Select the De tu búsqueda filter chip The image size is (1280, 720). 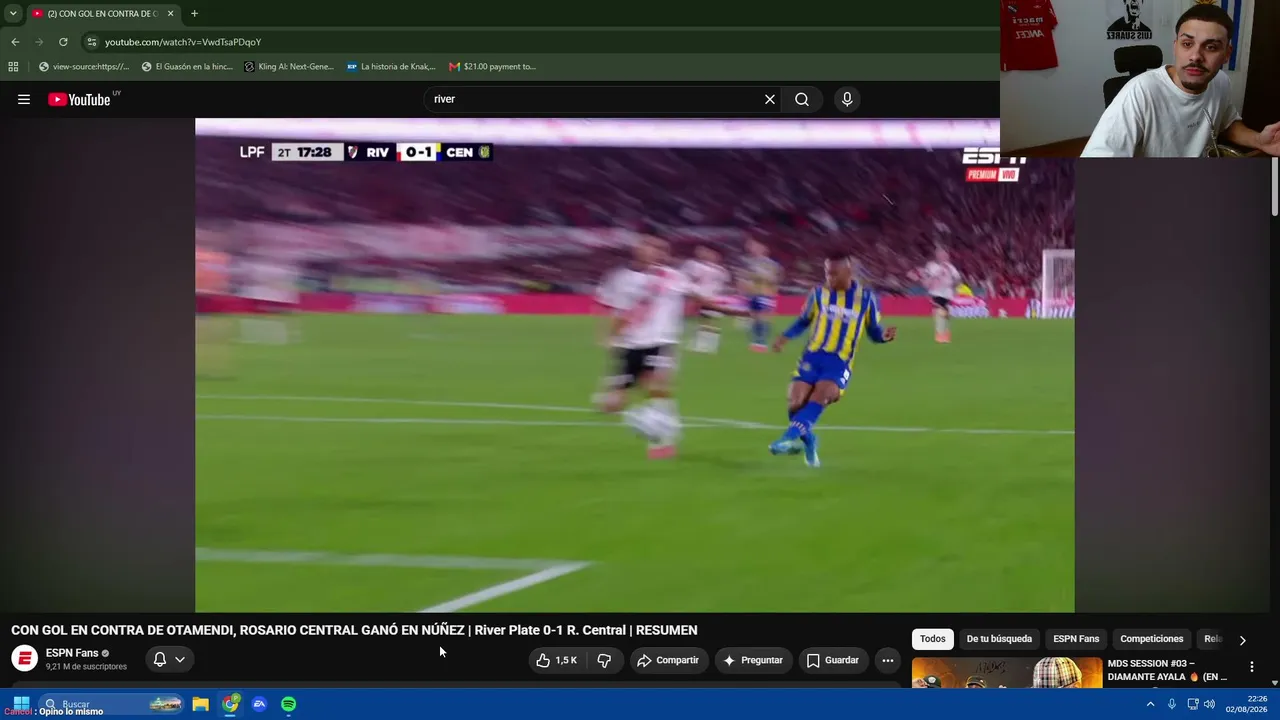(999, 639)
